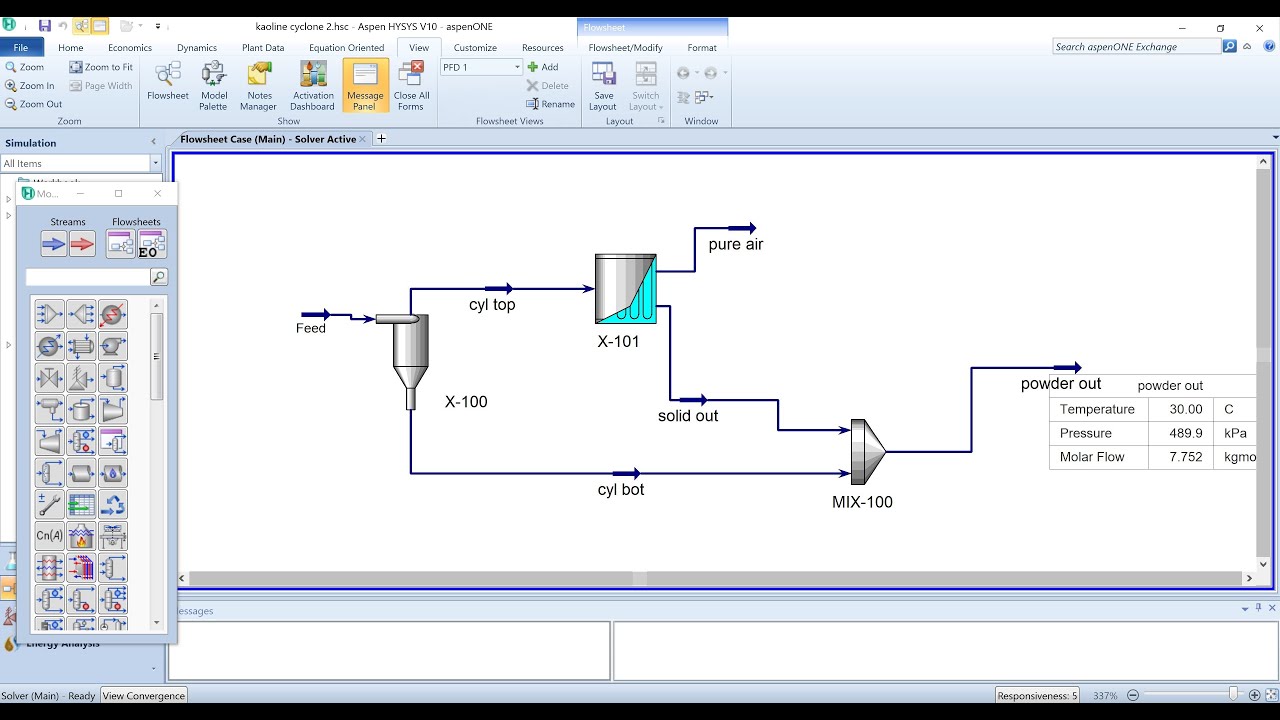Save Layout in the ribbon
This screenshot has width=1280, height=720.
[x=603, y=86]
